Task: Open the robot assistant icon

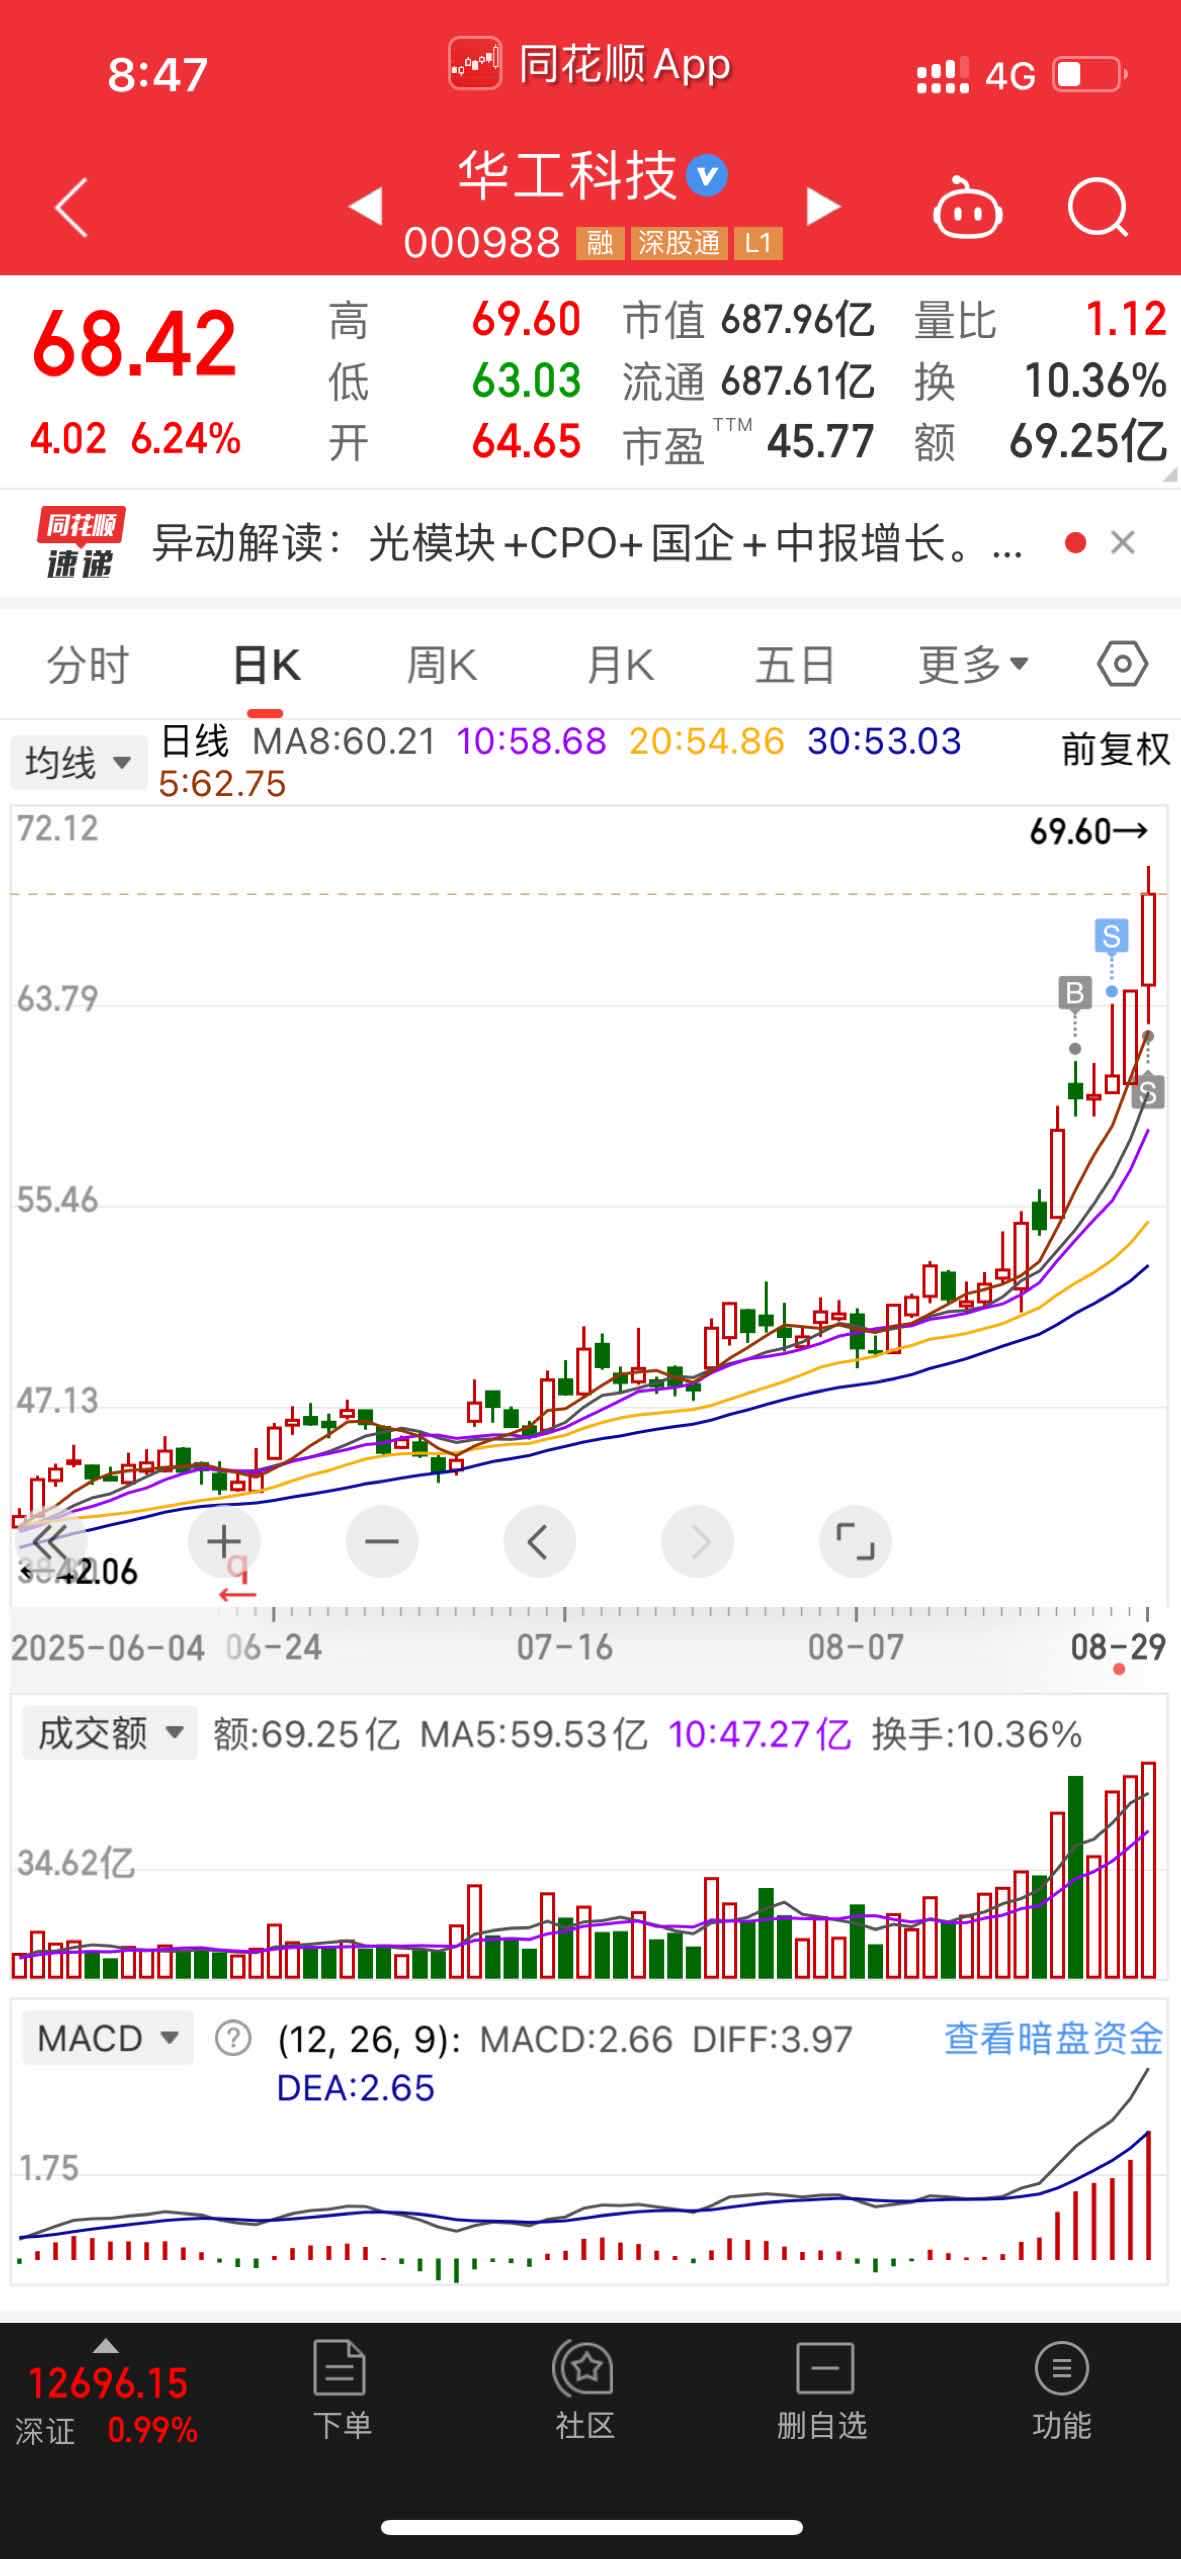Action: pos(967,207)
